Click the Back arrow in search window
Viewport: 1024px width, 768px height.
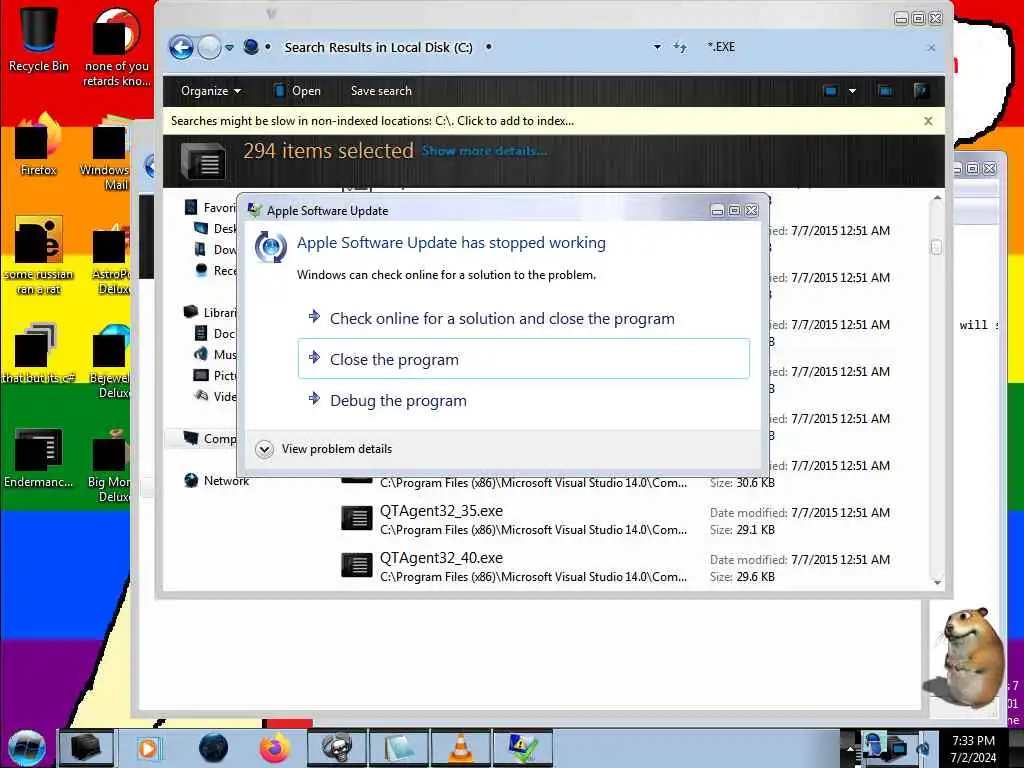tap(182, 47)
